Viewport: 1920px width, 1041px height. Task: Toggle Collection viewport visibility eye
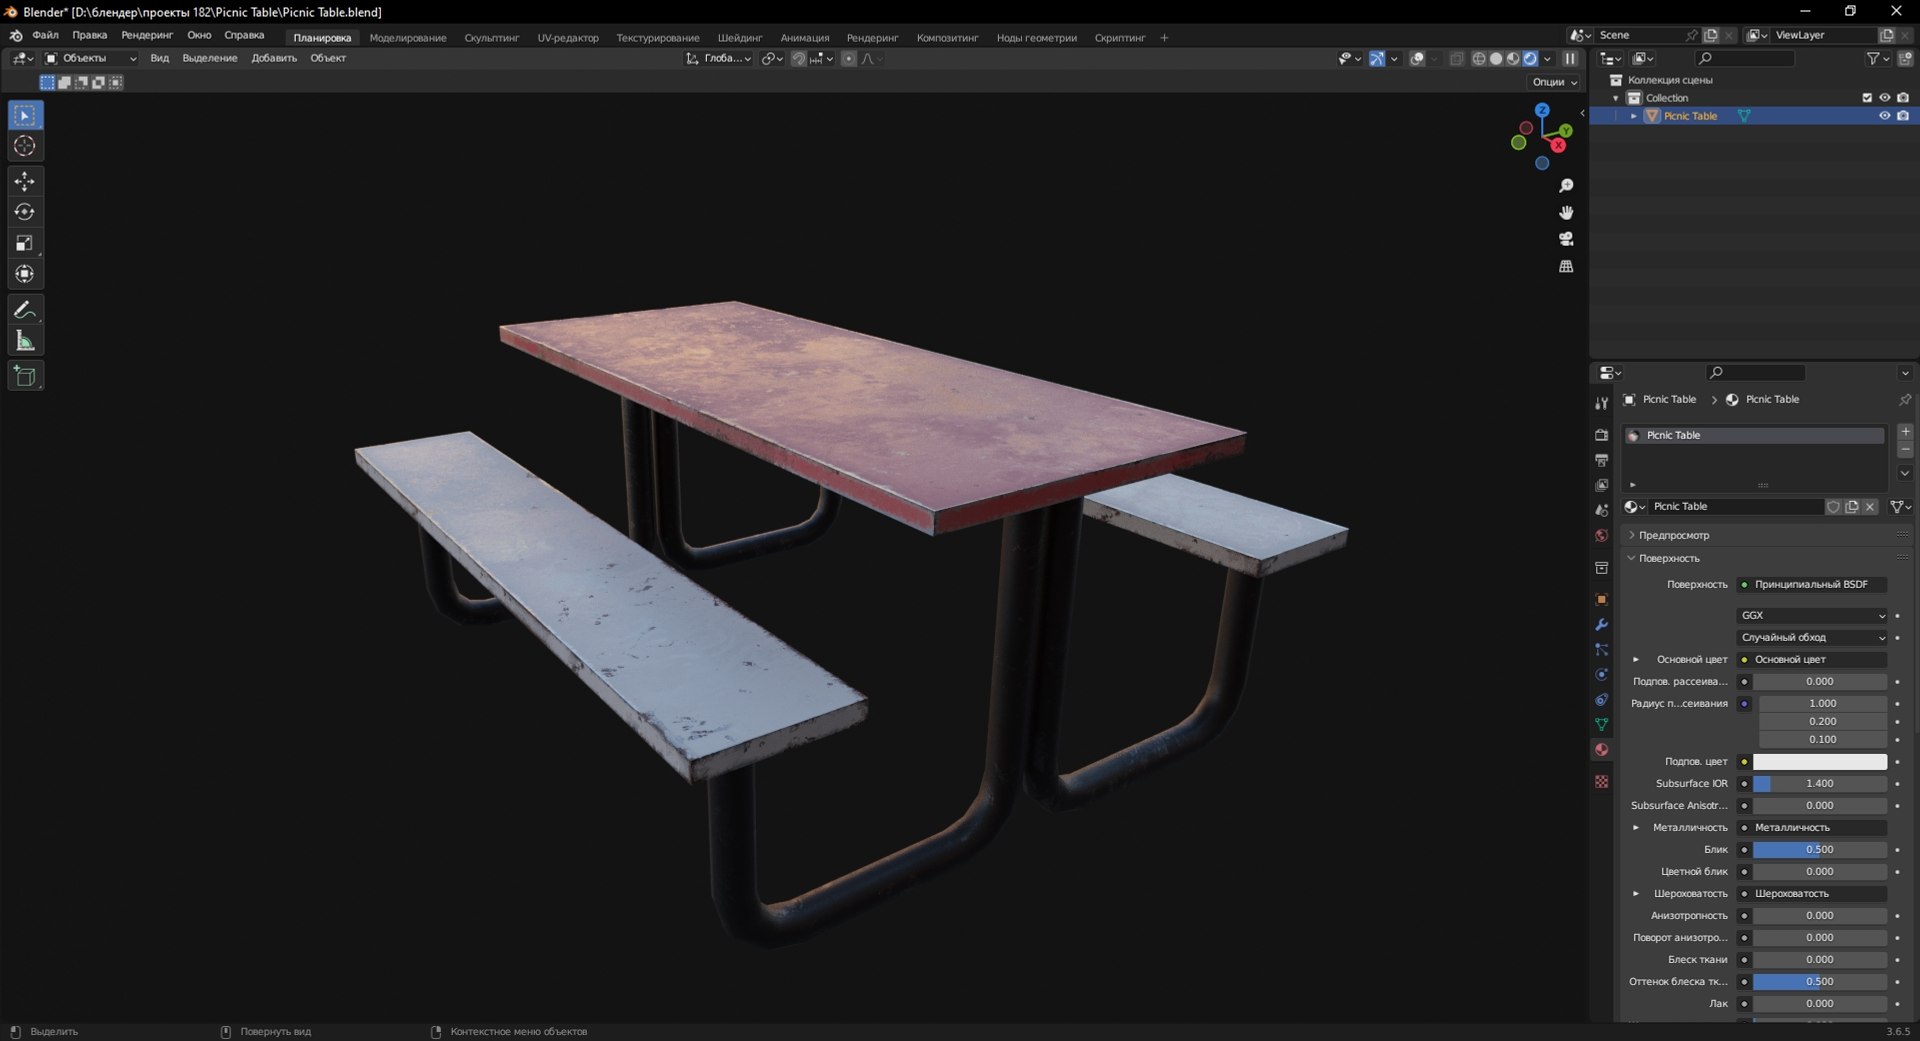1884,98
